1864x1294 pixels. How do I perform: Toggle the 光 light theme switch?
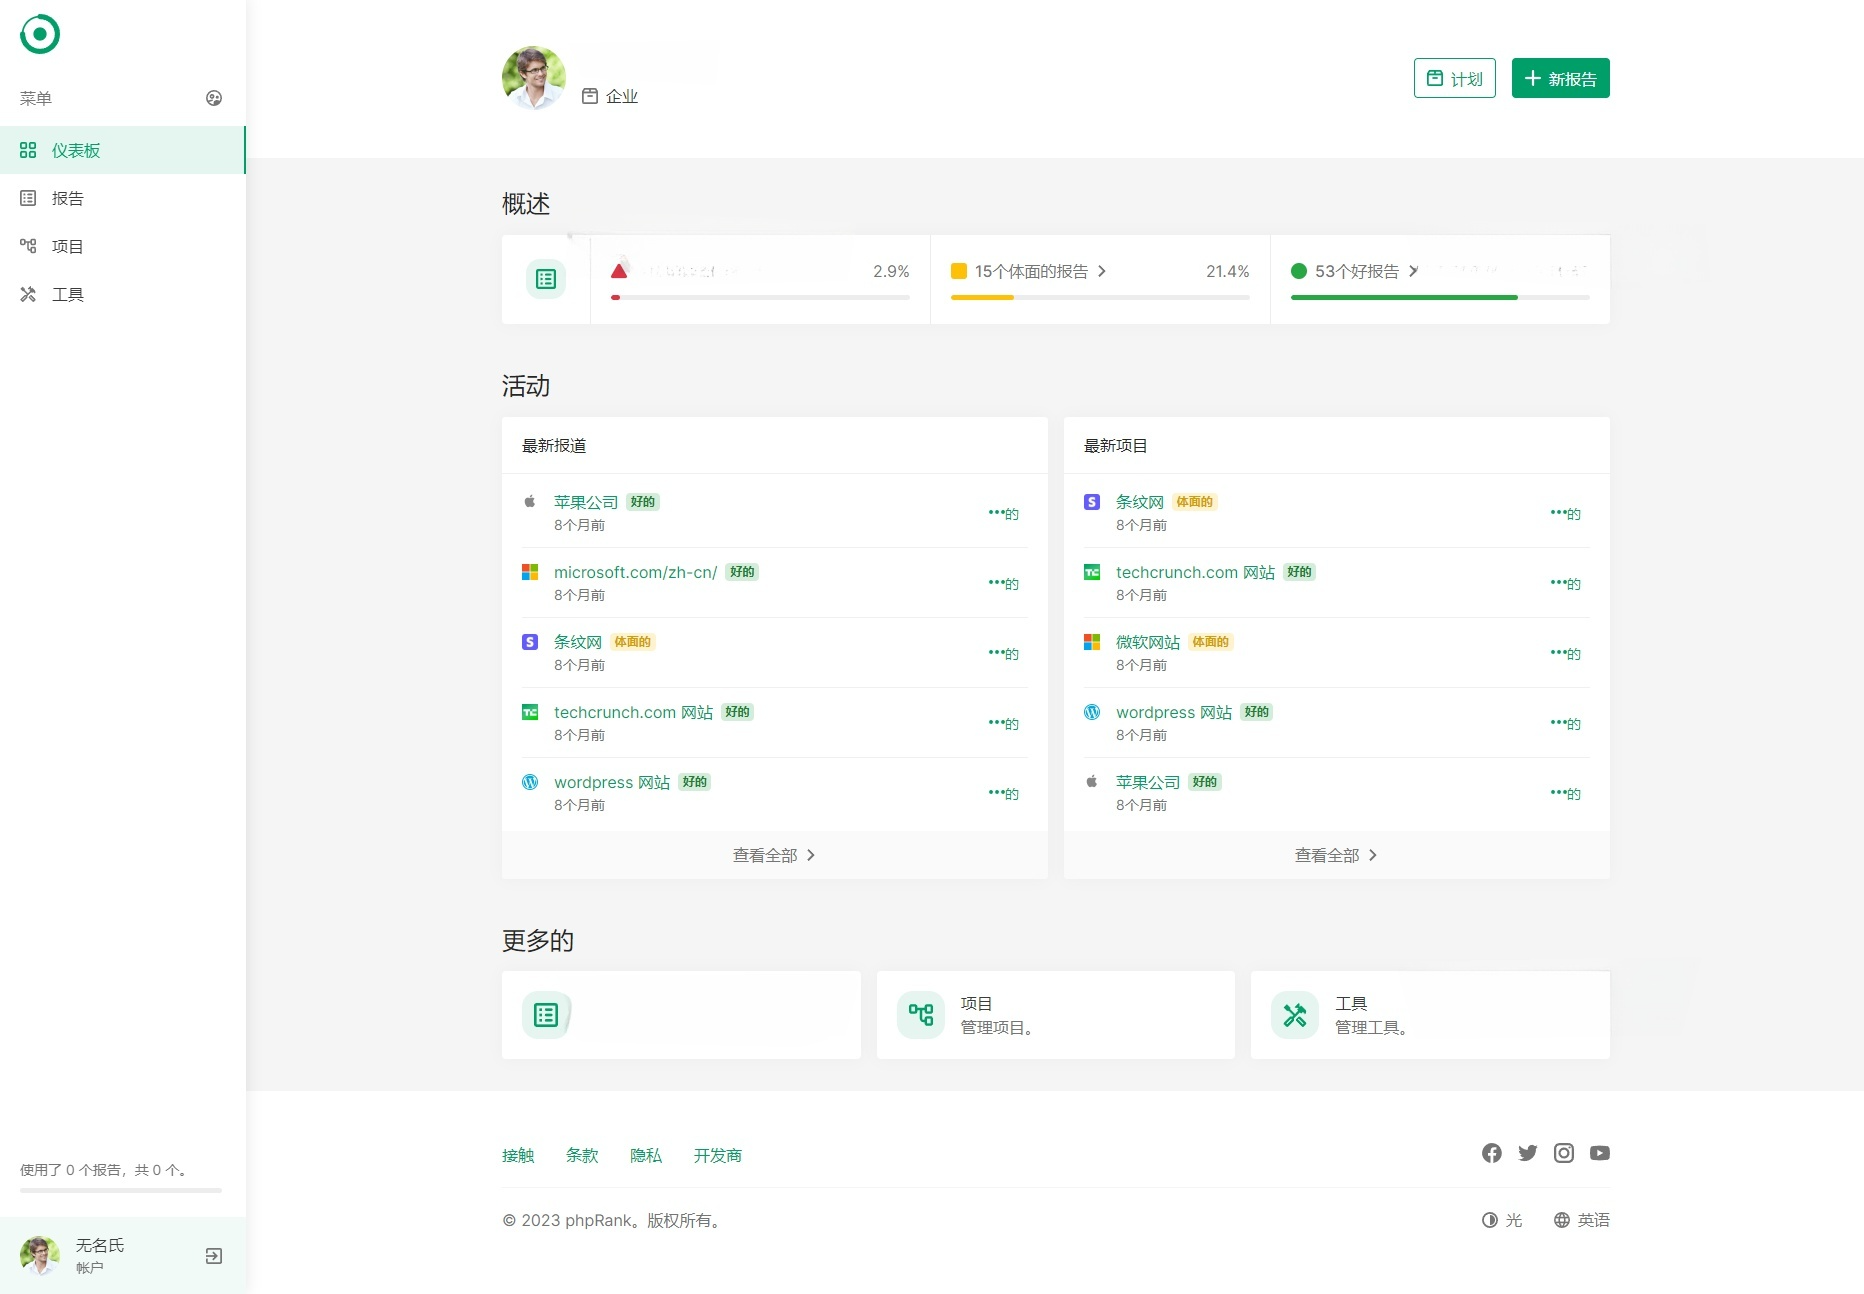coord(1501,1219)
